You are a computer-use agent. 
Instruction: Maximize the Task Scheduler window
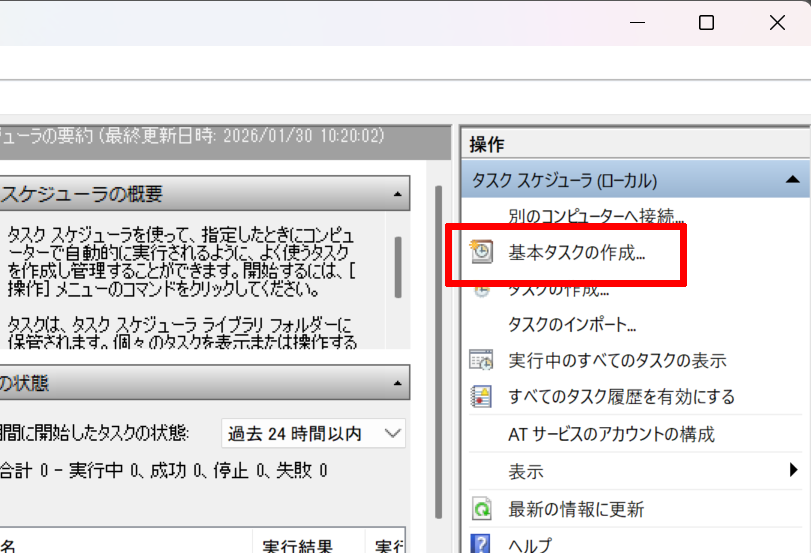point(706,23)
